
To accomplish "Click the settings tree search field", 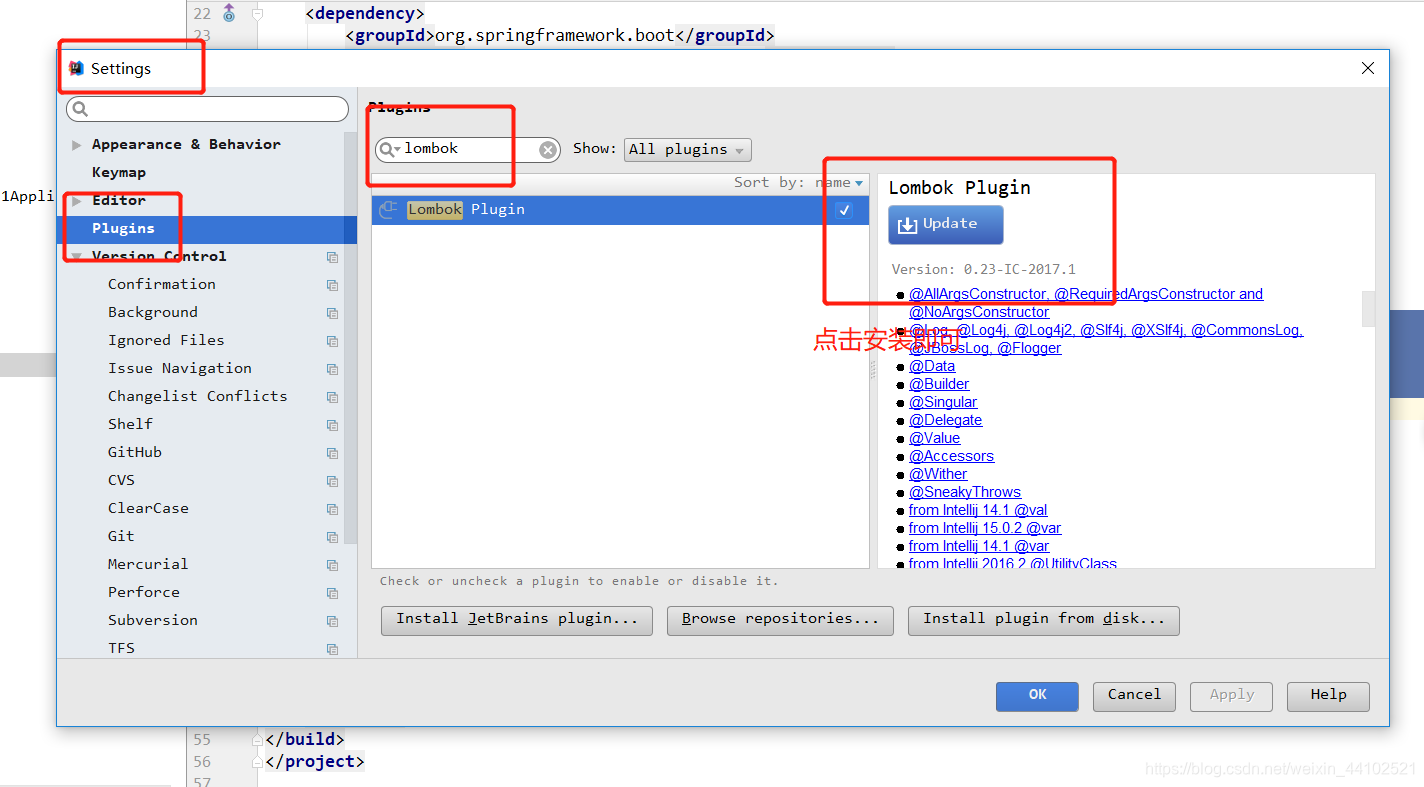I will [x=207, y=109].
